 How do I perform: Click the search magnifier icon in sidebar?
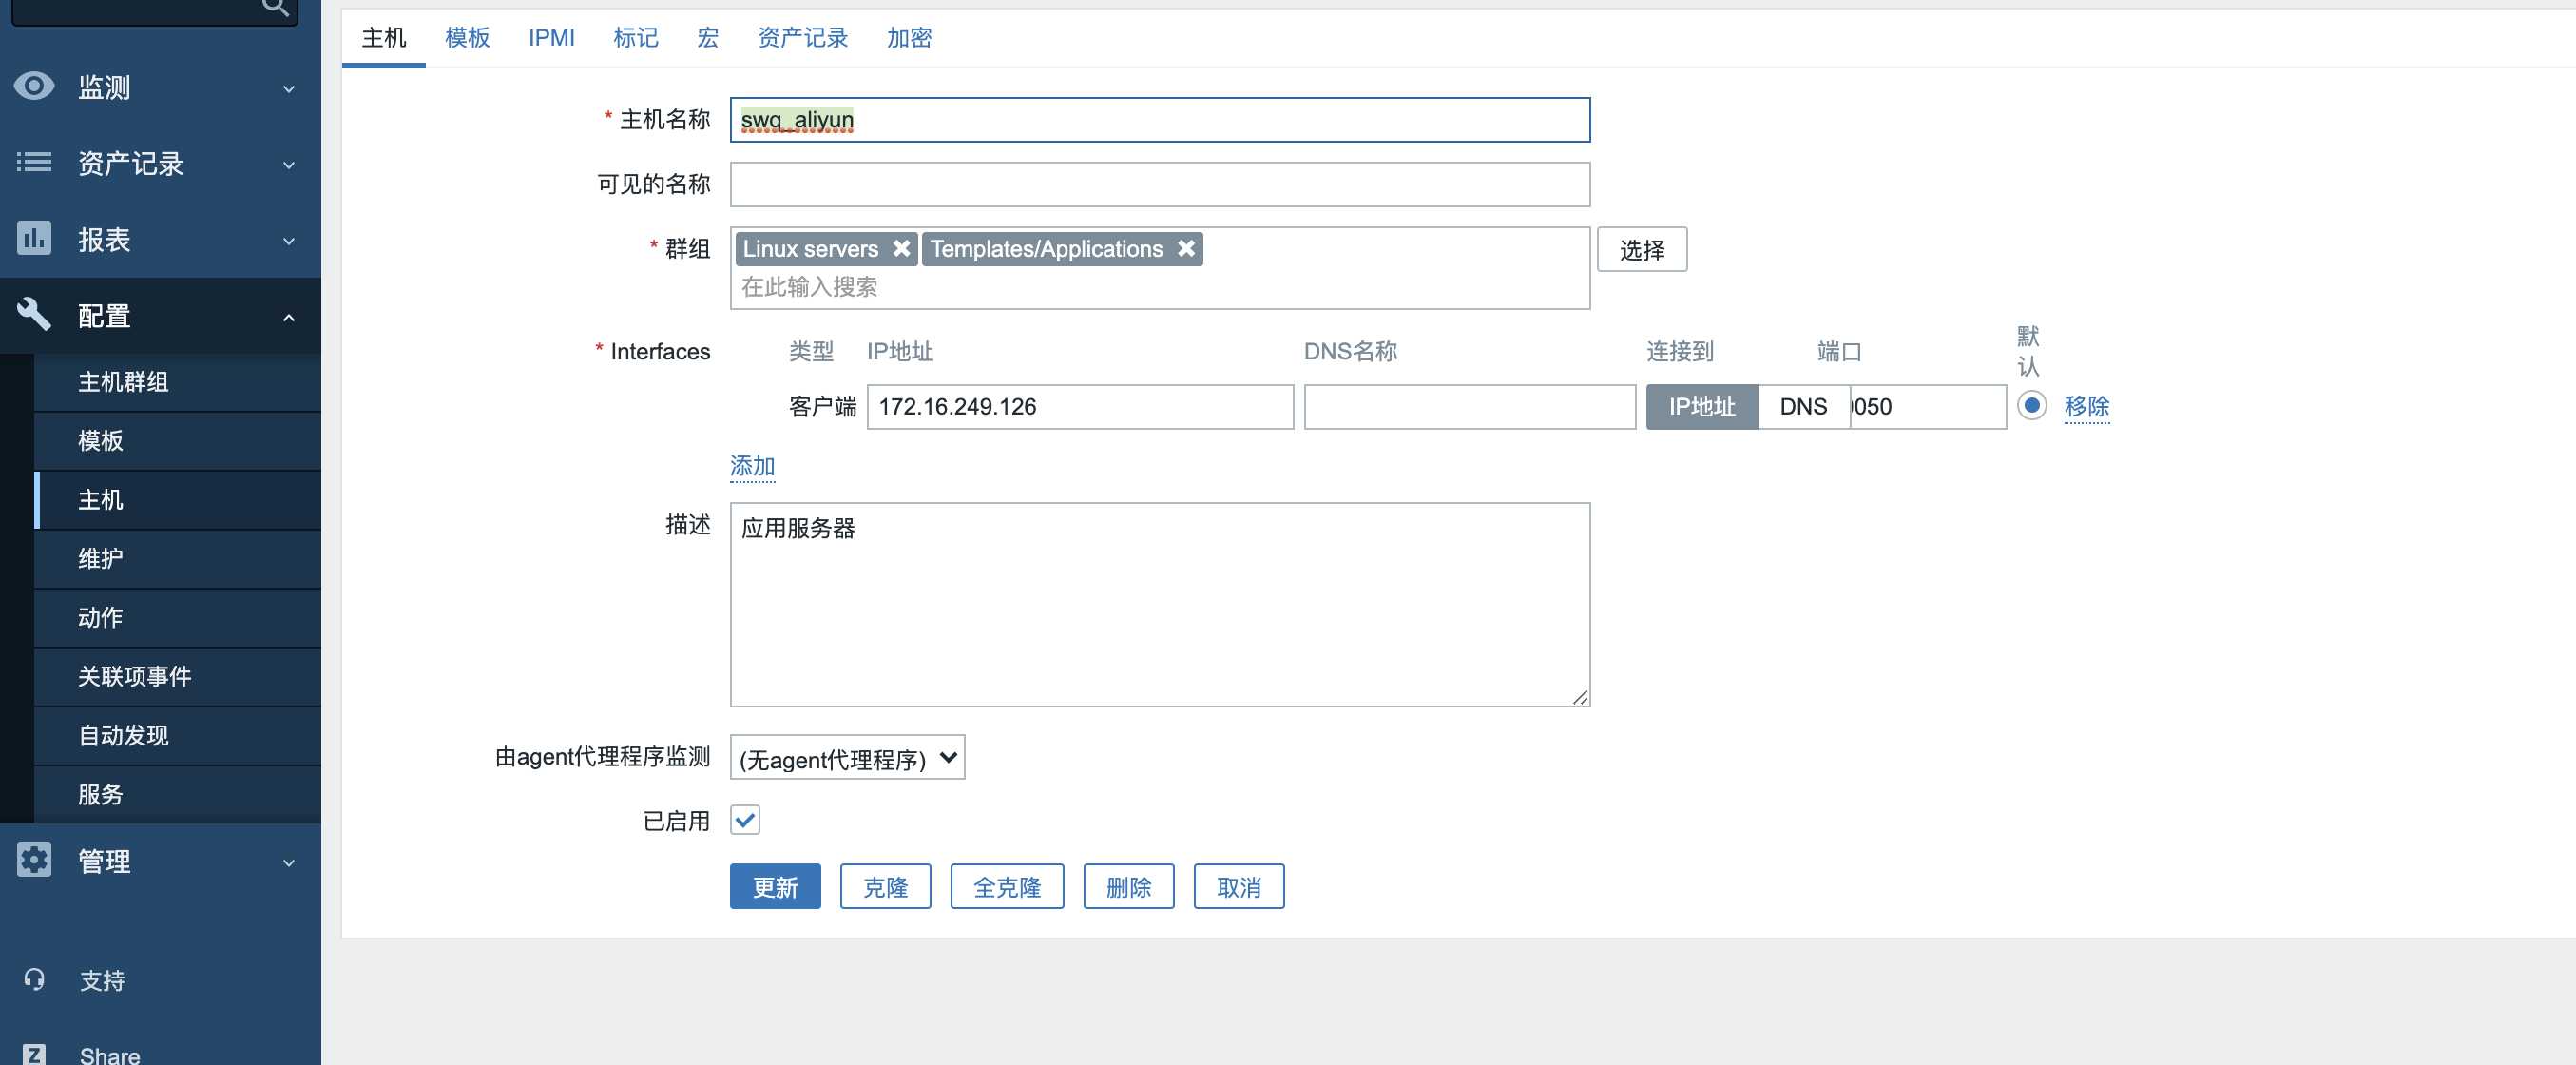tap(274, 8)
